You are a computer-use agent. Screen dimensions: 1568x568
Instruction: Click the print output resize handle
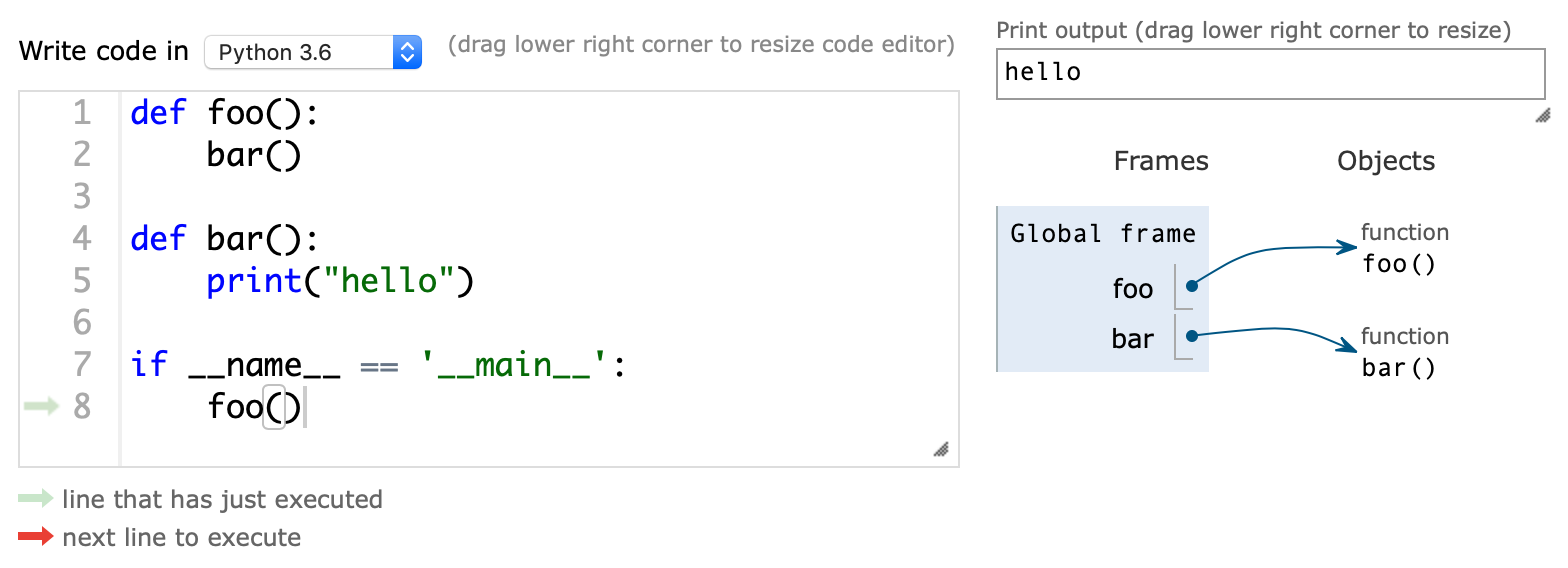tap(1542, 116)
